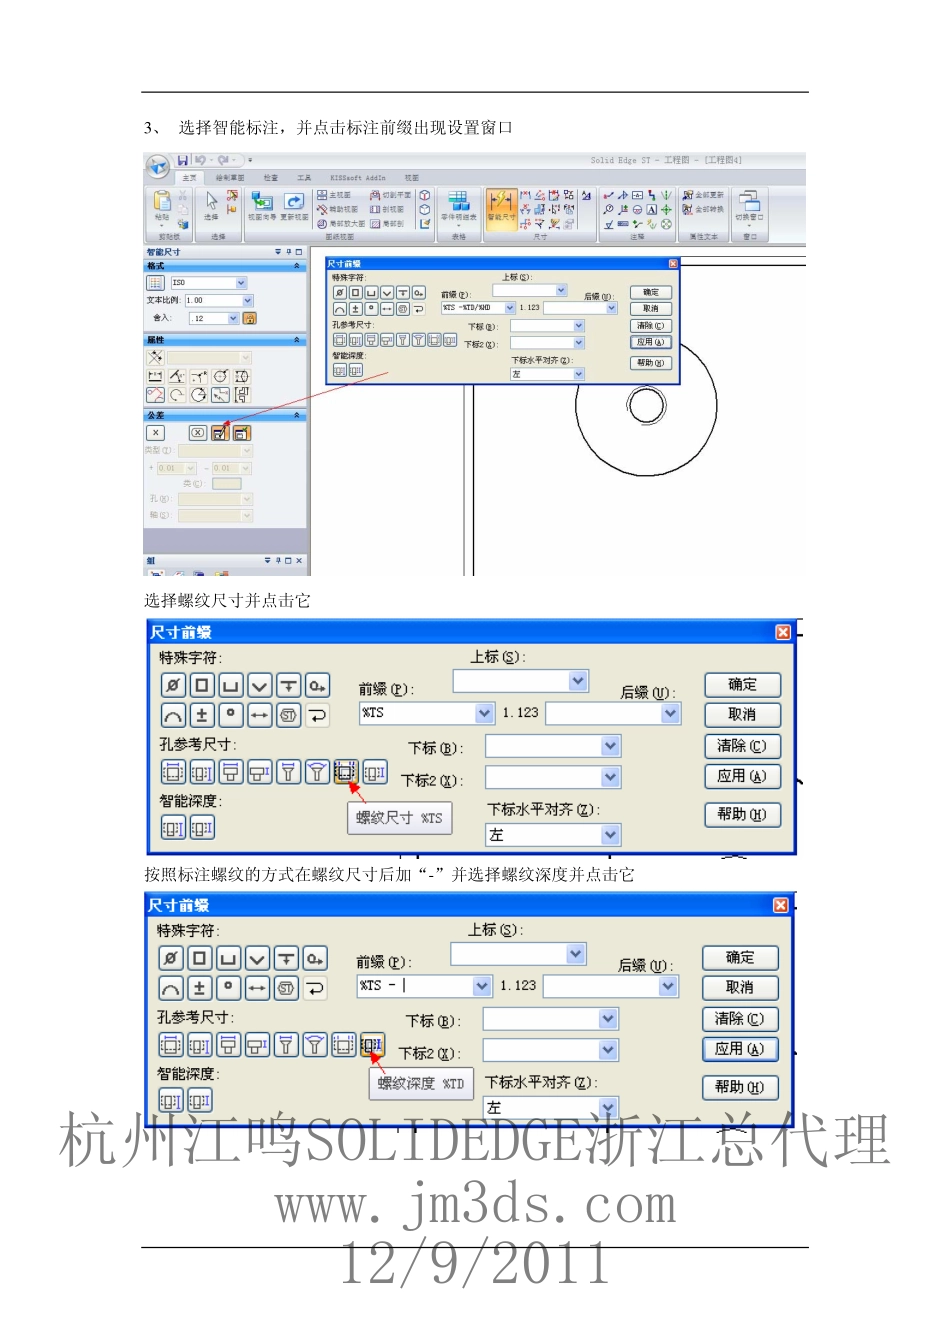Click the 选择 arrow tool in the ribbon
The width and height of the screenshot is (950, 1344).
pos(211,205)
